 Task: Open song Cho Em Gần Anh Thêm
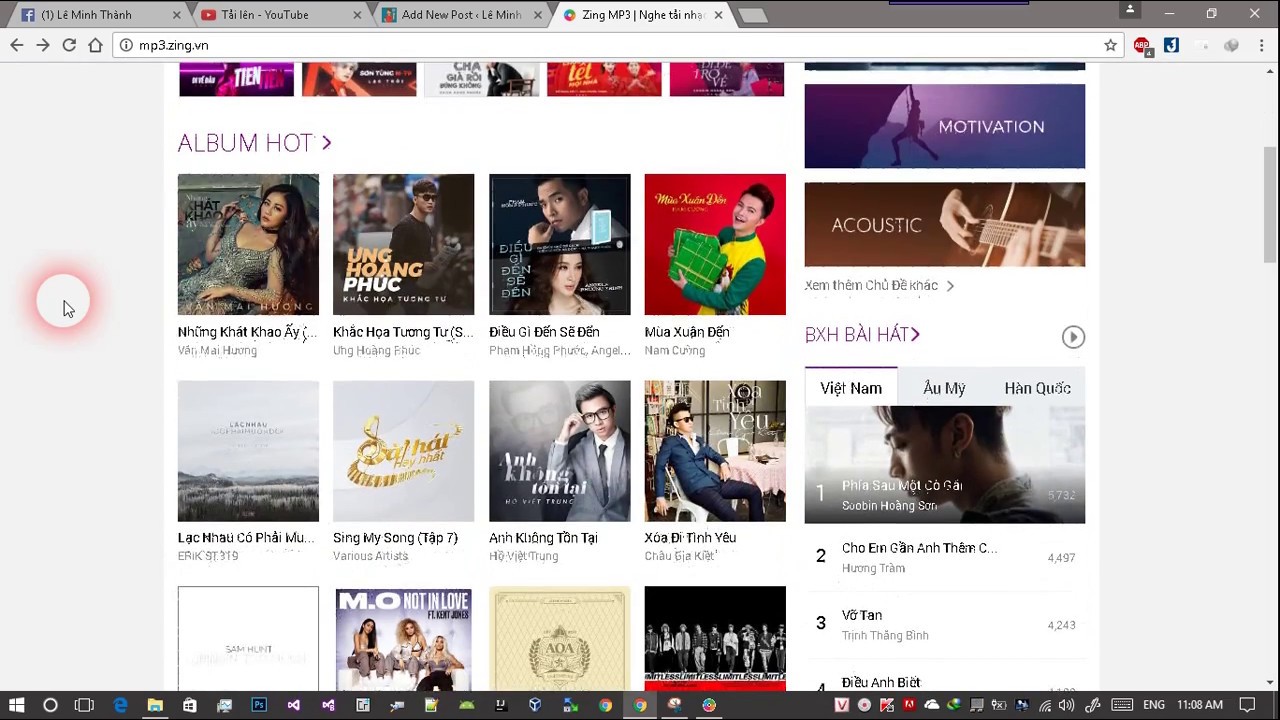[x=919, y=548]
